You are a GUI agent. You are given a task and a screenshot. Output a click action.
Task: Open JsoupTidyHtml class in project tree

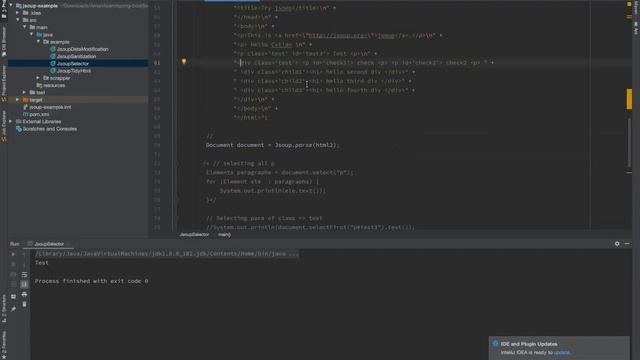(x=73, y=71)
